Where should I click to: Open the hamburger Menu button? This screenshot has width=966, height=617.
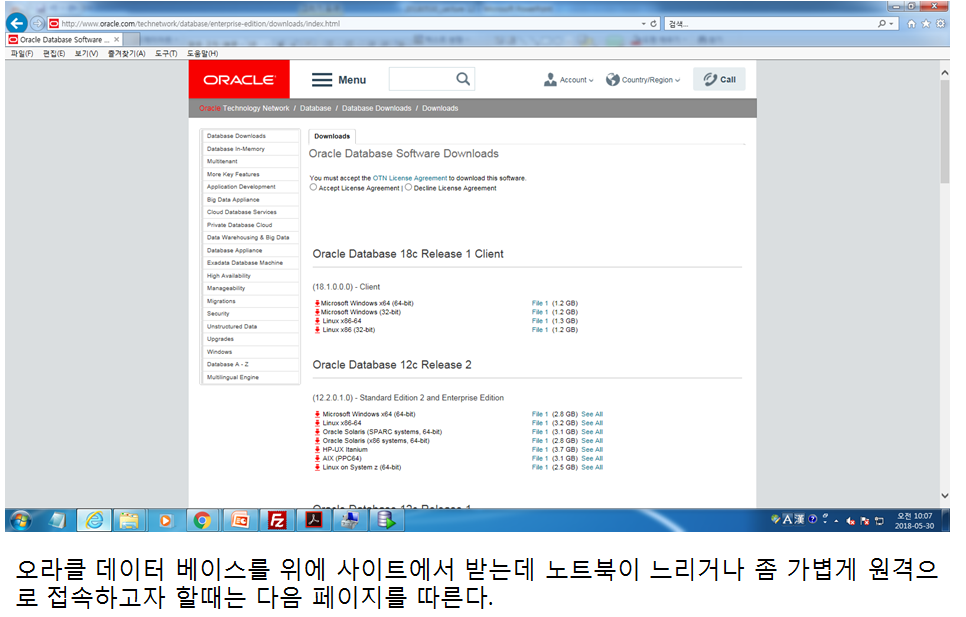pos(339,80)
